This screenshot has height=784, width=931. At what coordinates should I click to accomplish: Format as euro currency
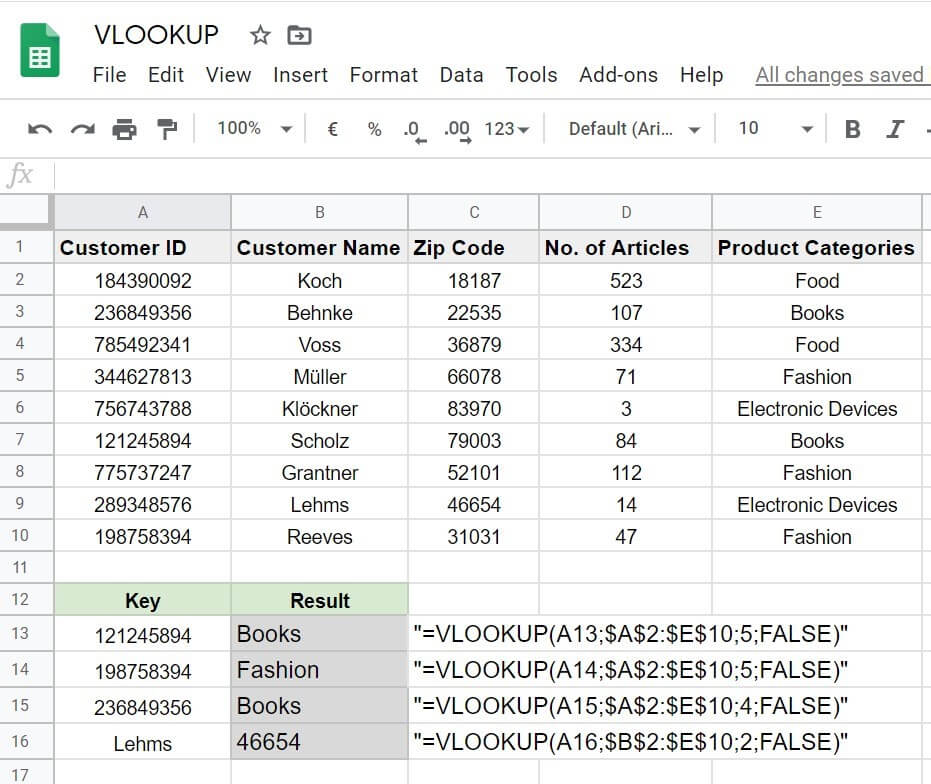point(332,129)
